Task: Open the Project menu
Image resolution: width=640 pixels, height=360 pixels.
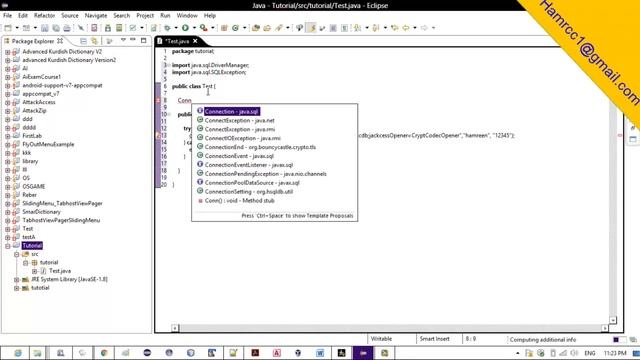Action: click(x=145, y=16)
